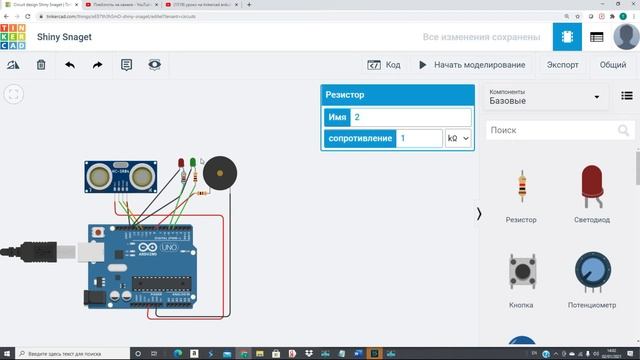The width and height of the screenshot is (640, 360).
Task: Select the Arduino Uno board
Action: [142, 266]
